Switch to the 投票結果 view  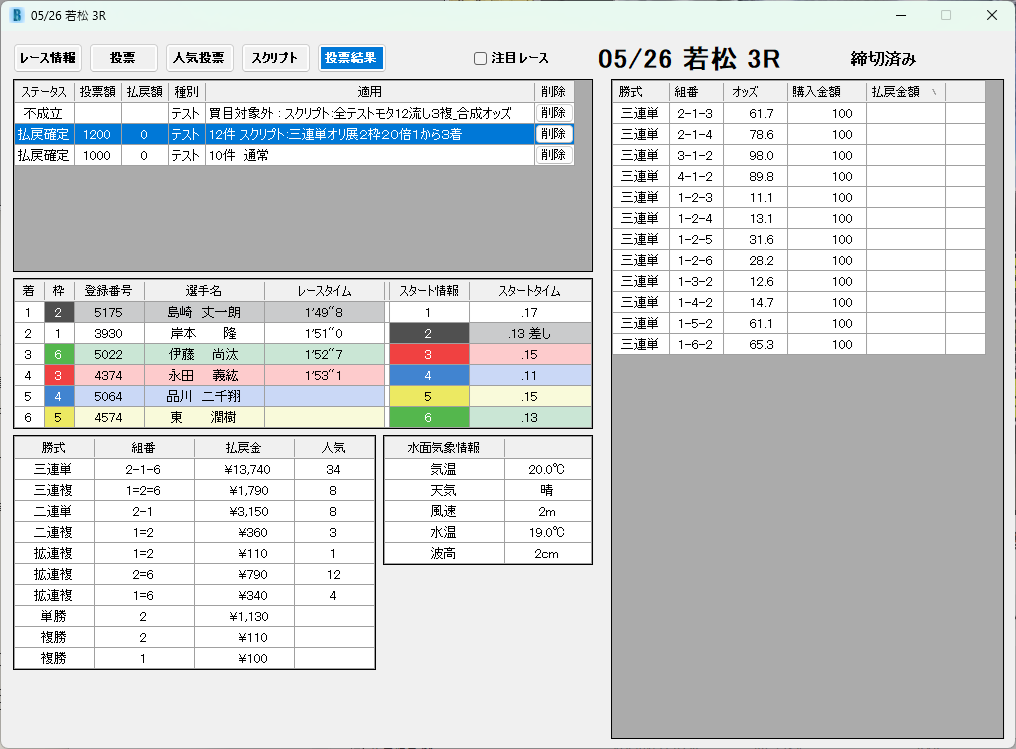coord(350,57)
